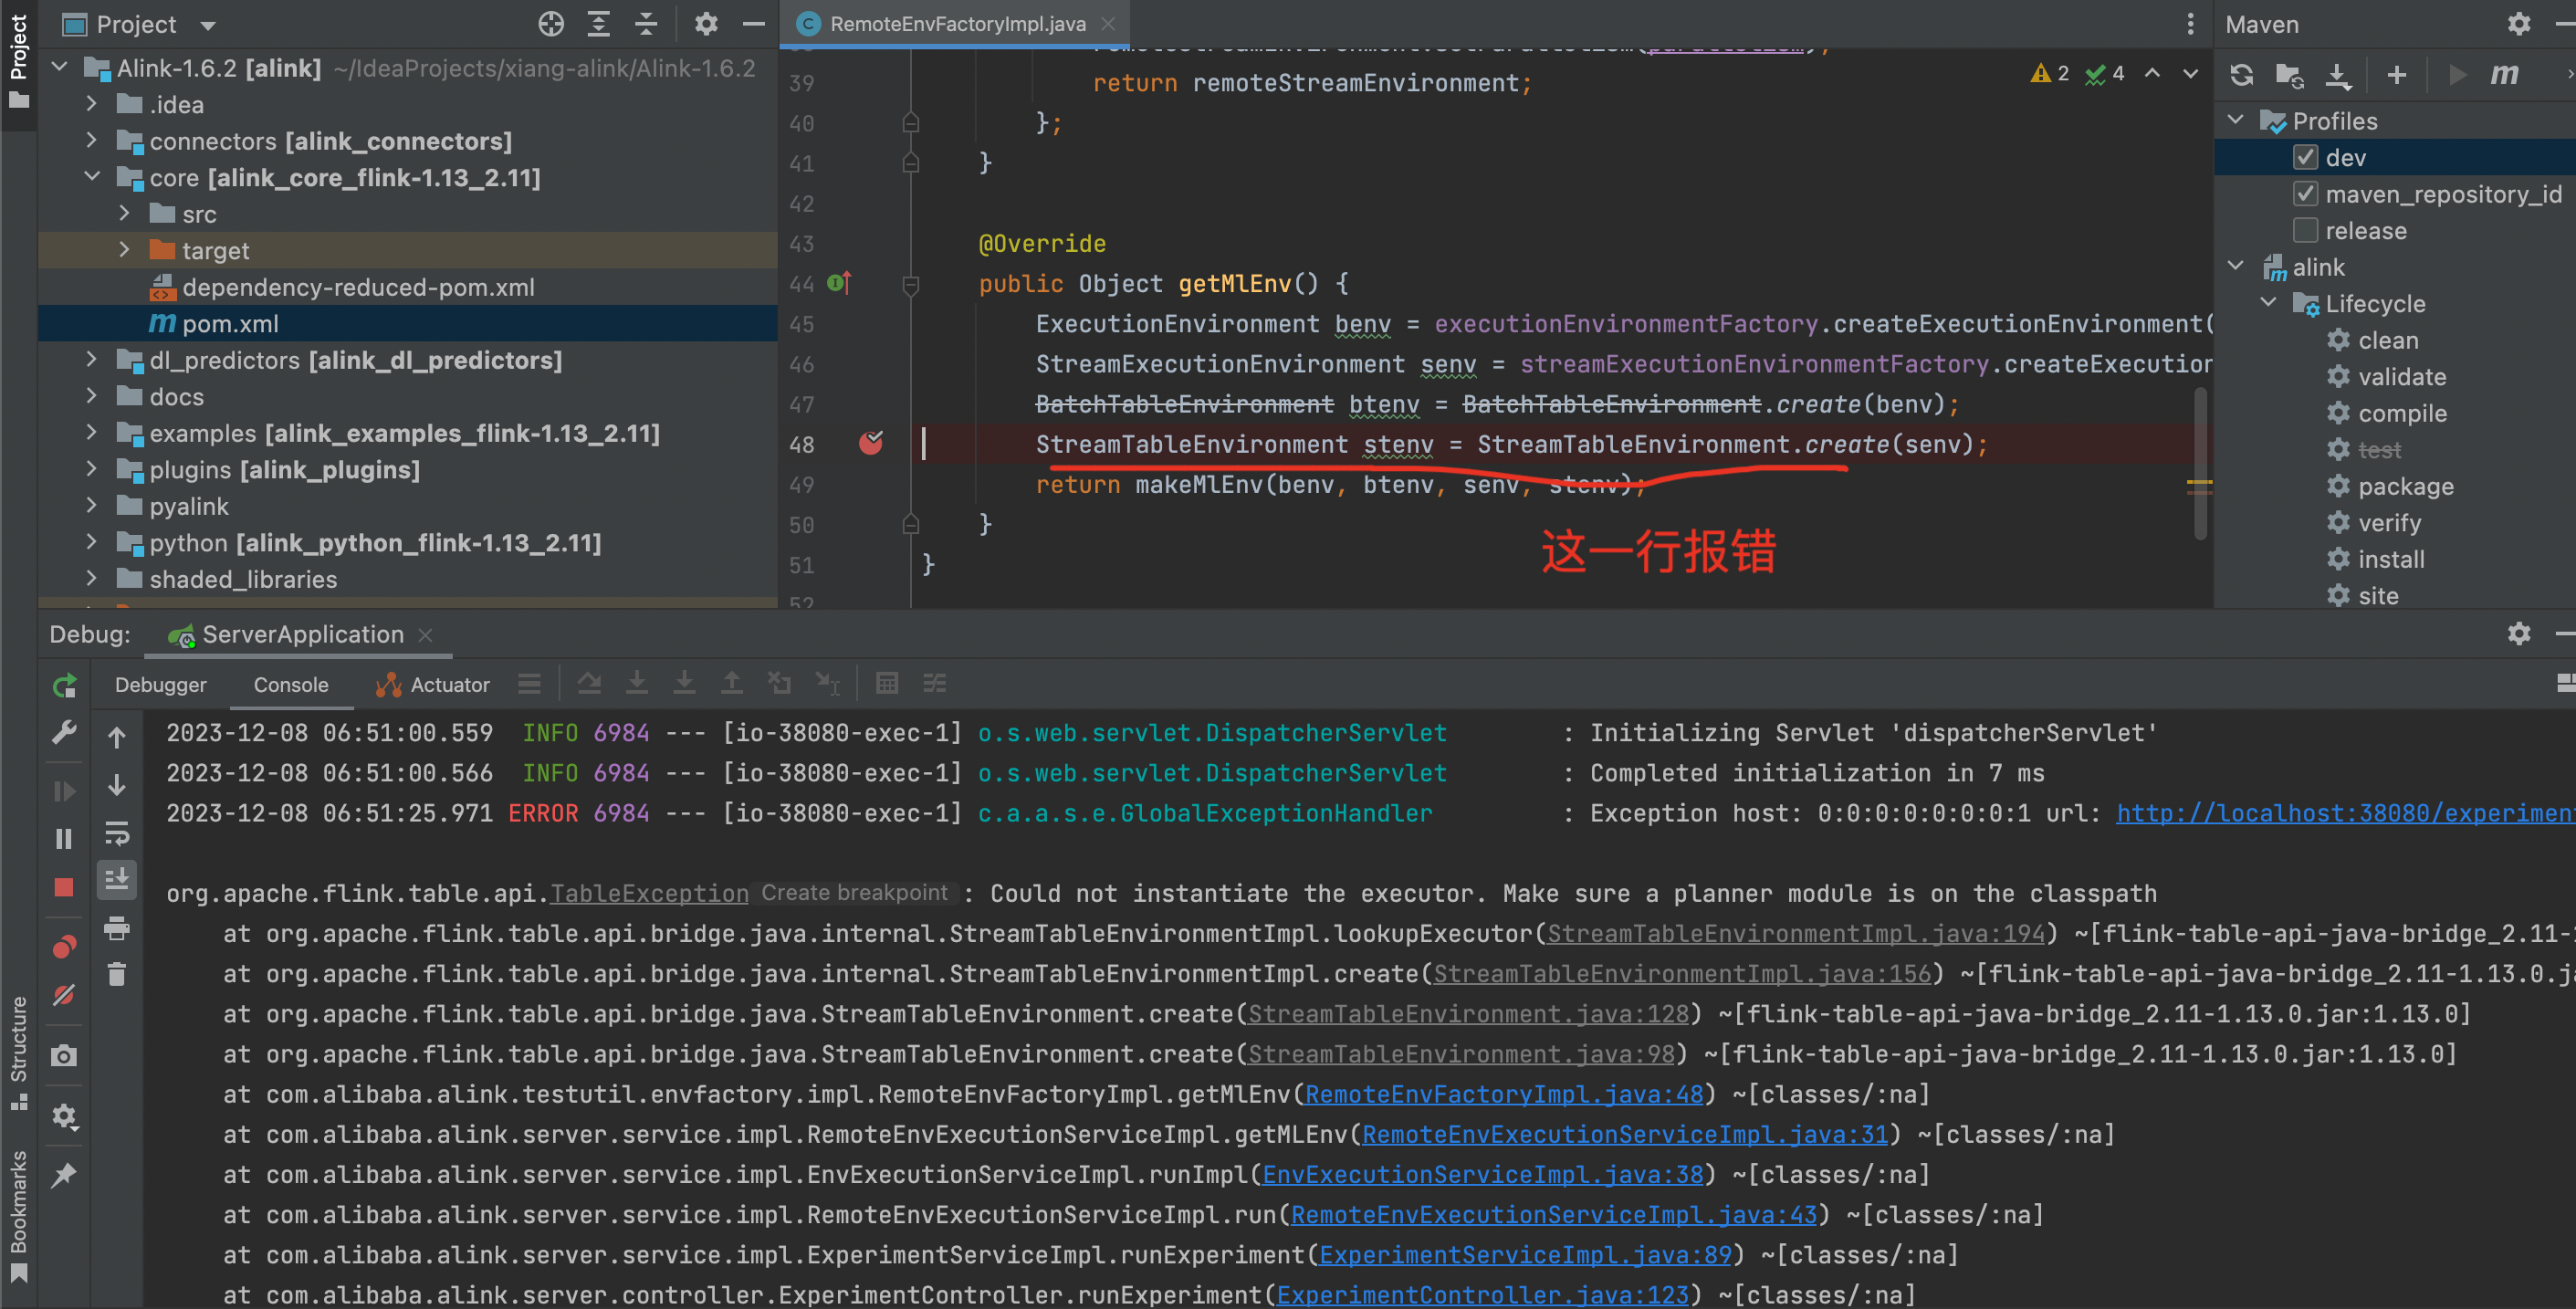The width and height of the screenshot is (2576, 1309).
Task: Open the wrench Modify Run Configuration icon
Action: [64, 733]
